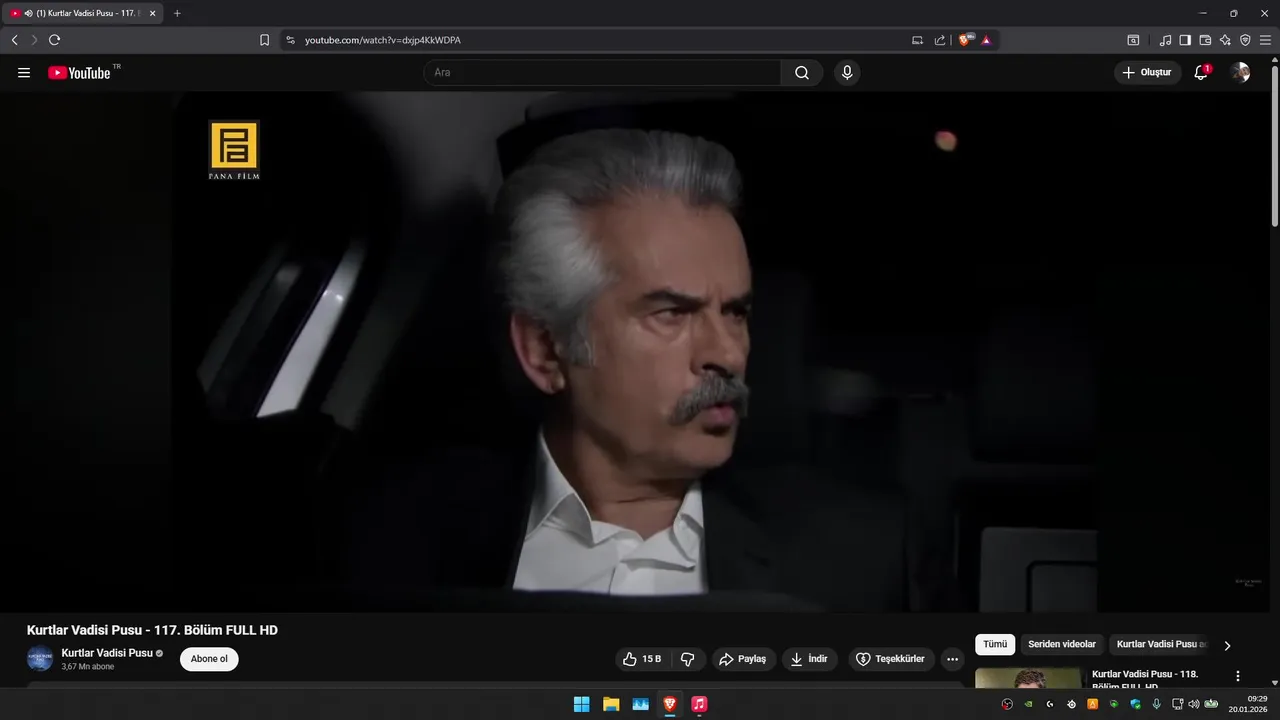Like the video with thumbs up
The height and width of the screenshot is (720, 1280).
pos(642,659)
